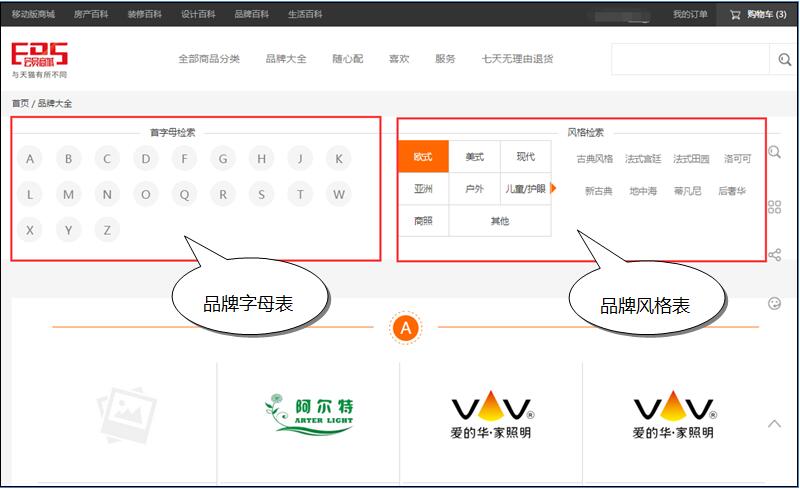Select letter X in the alphabet index
The image size is (800, 489).
click(30, 230)
